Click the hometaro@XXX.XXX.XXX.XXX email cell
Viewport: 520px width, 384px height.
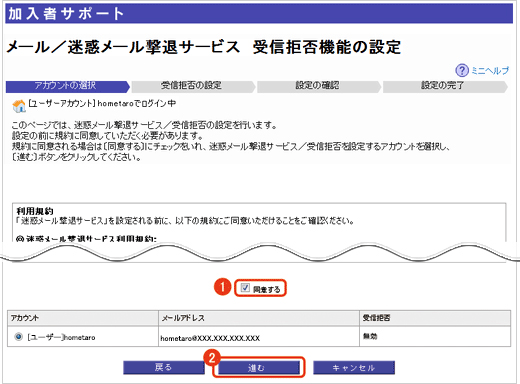point(259,337)
